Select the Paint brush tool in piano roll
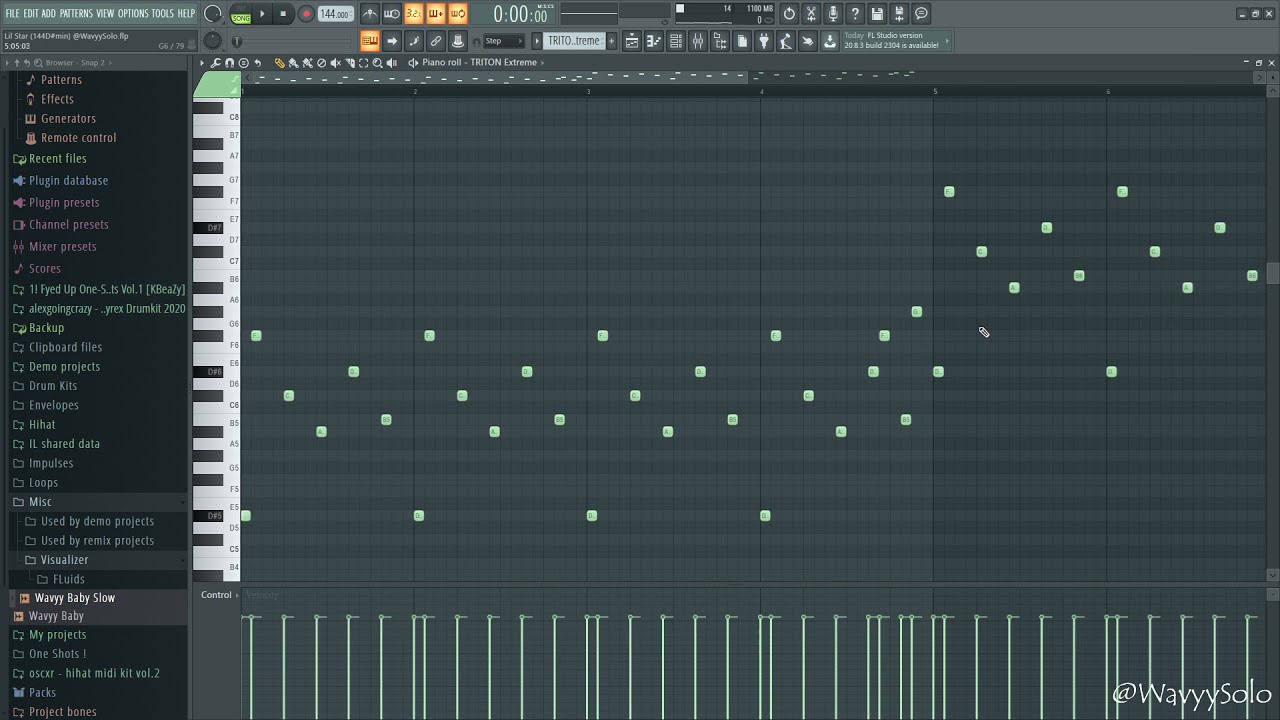Viewport: 1280px width, 720px height. (x=293, y=63)
